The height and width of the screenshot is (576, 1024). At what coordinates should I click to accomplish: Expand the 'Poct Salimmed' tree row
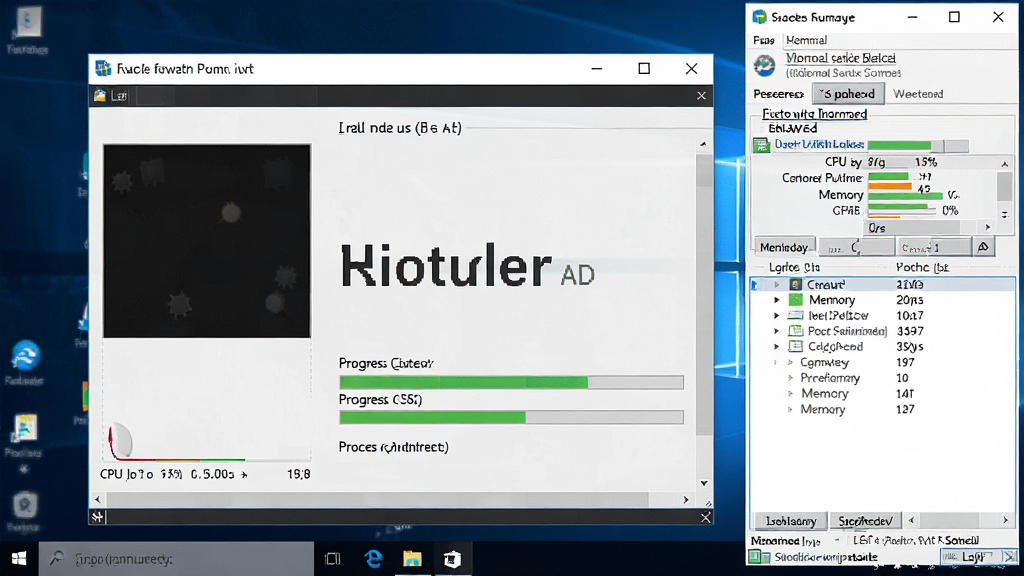(777, 331)
